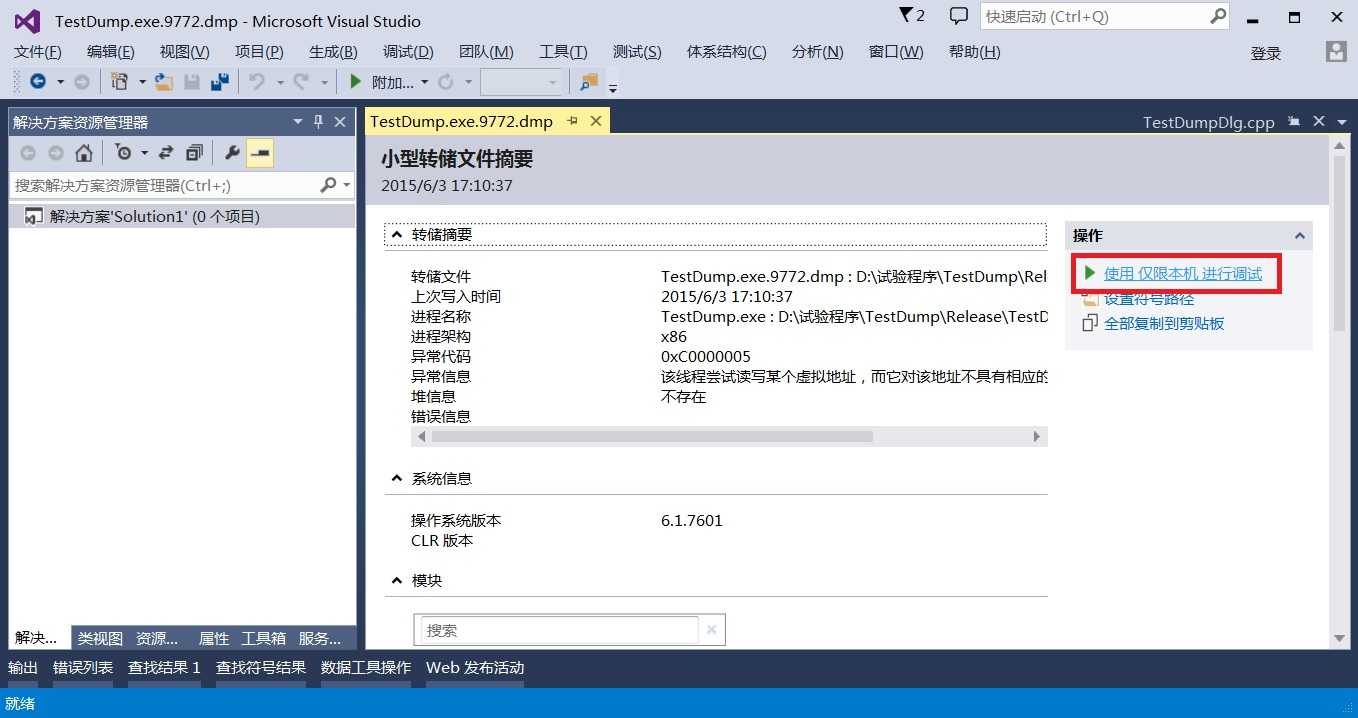Open the send feedback speech bubble icon

click(x=958, y=16)
